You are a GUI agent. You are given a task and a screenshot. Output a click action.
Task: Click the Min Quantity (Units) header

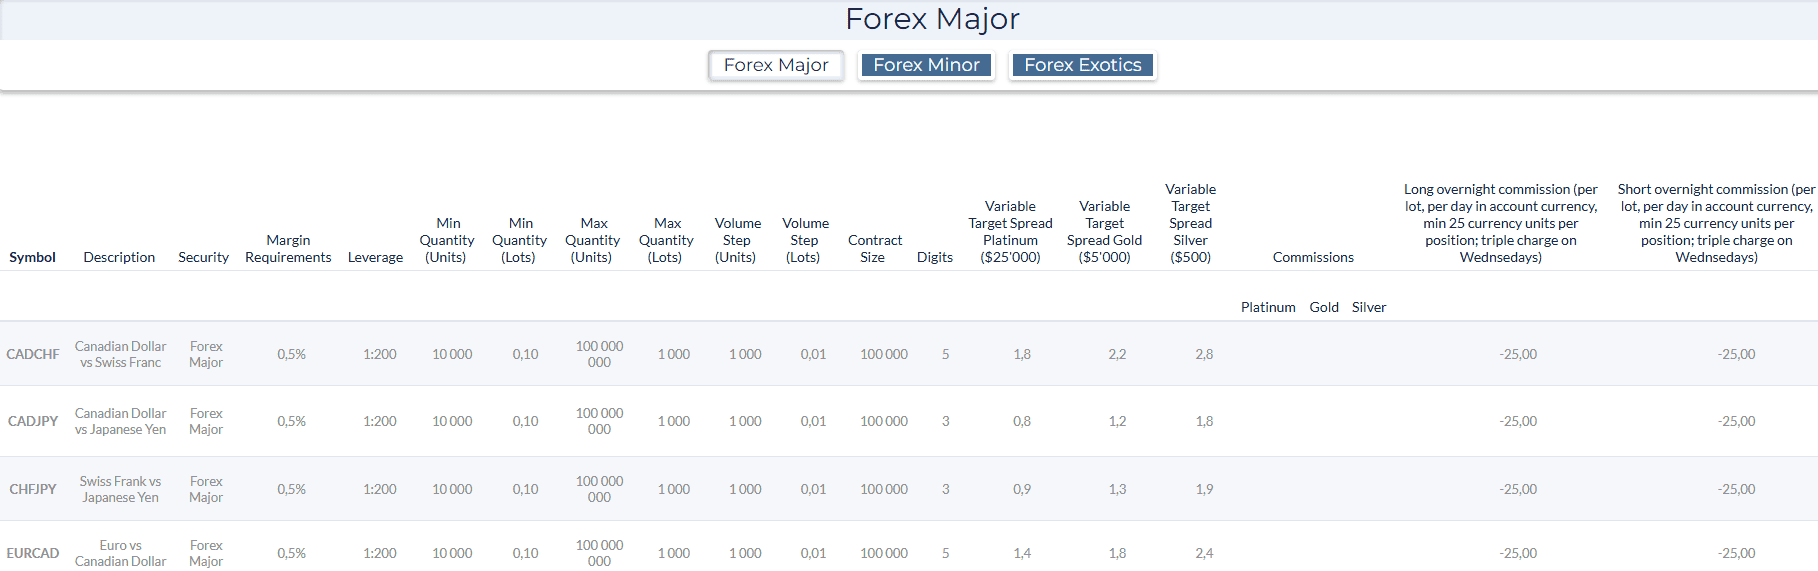point(447,240)
